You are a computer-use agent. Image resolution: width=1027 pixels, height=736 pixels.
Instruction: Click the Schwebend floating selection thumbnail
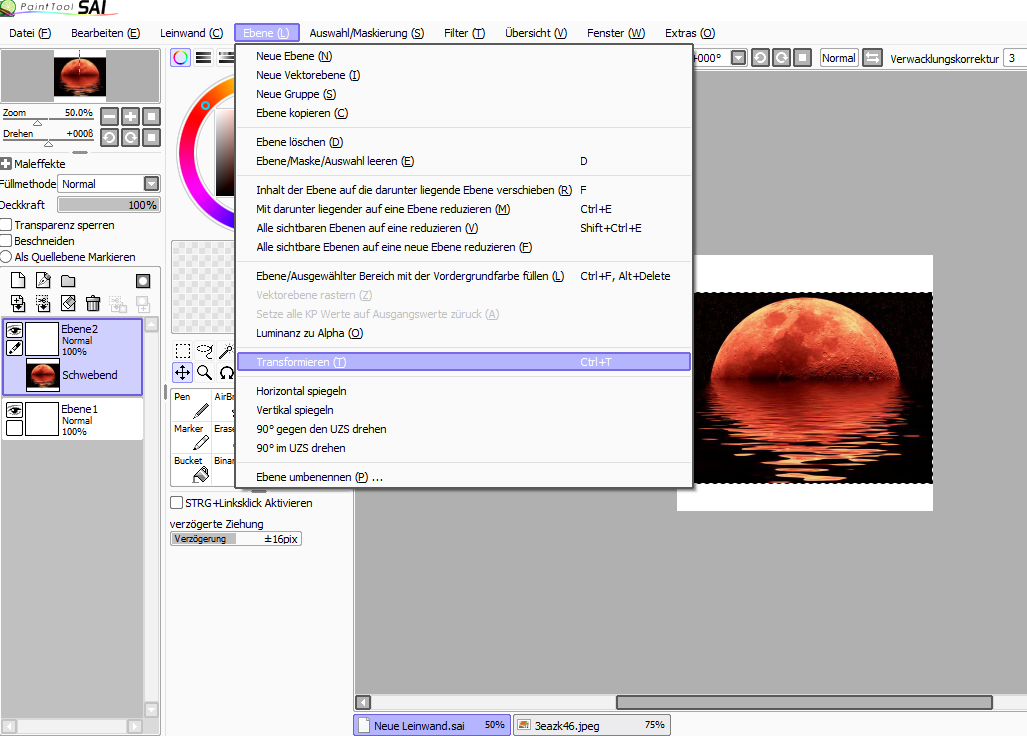click(x=42, y=375)
